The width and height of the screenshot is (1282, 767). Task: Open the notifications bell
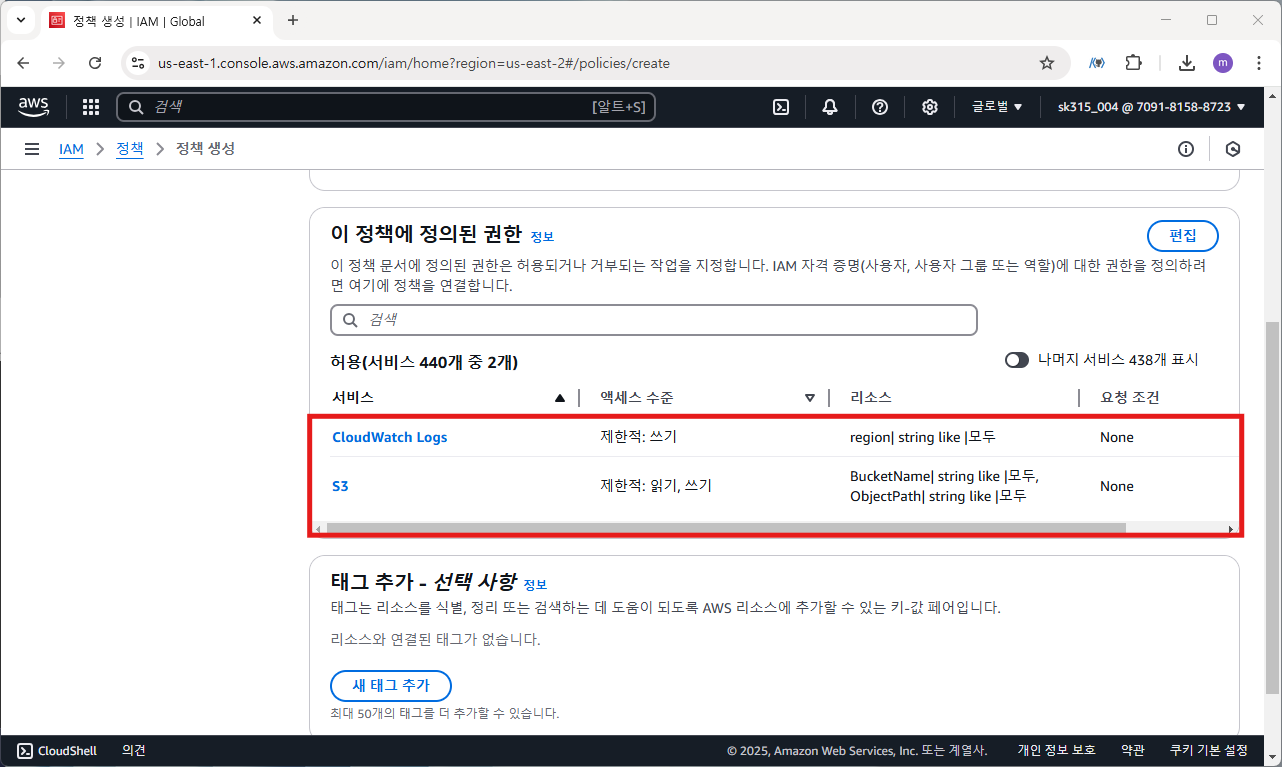click(x=830, y=107)
